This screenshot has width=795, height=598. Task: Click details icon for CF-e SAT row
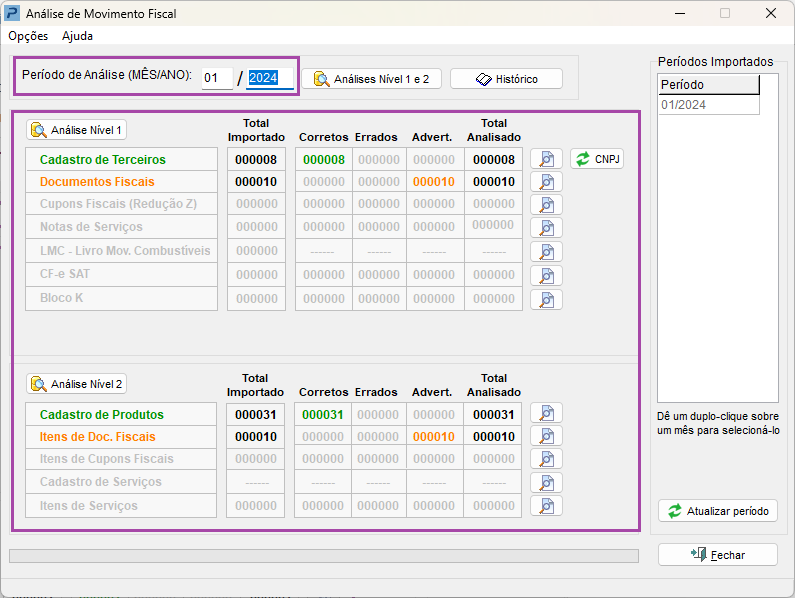546,275
